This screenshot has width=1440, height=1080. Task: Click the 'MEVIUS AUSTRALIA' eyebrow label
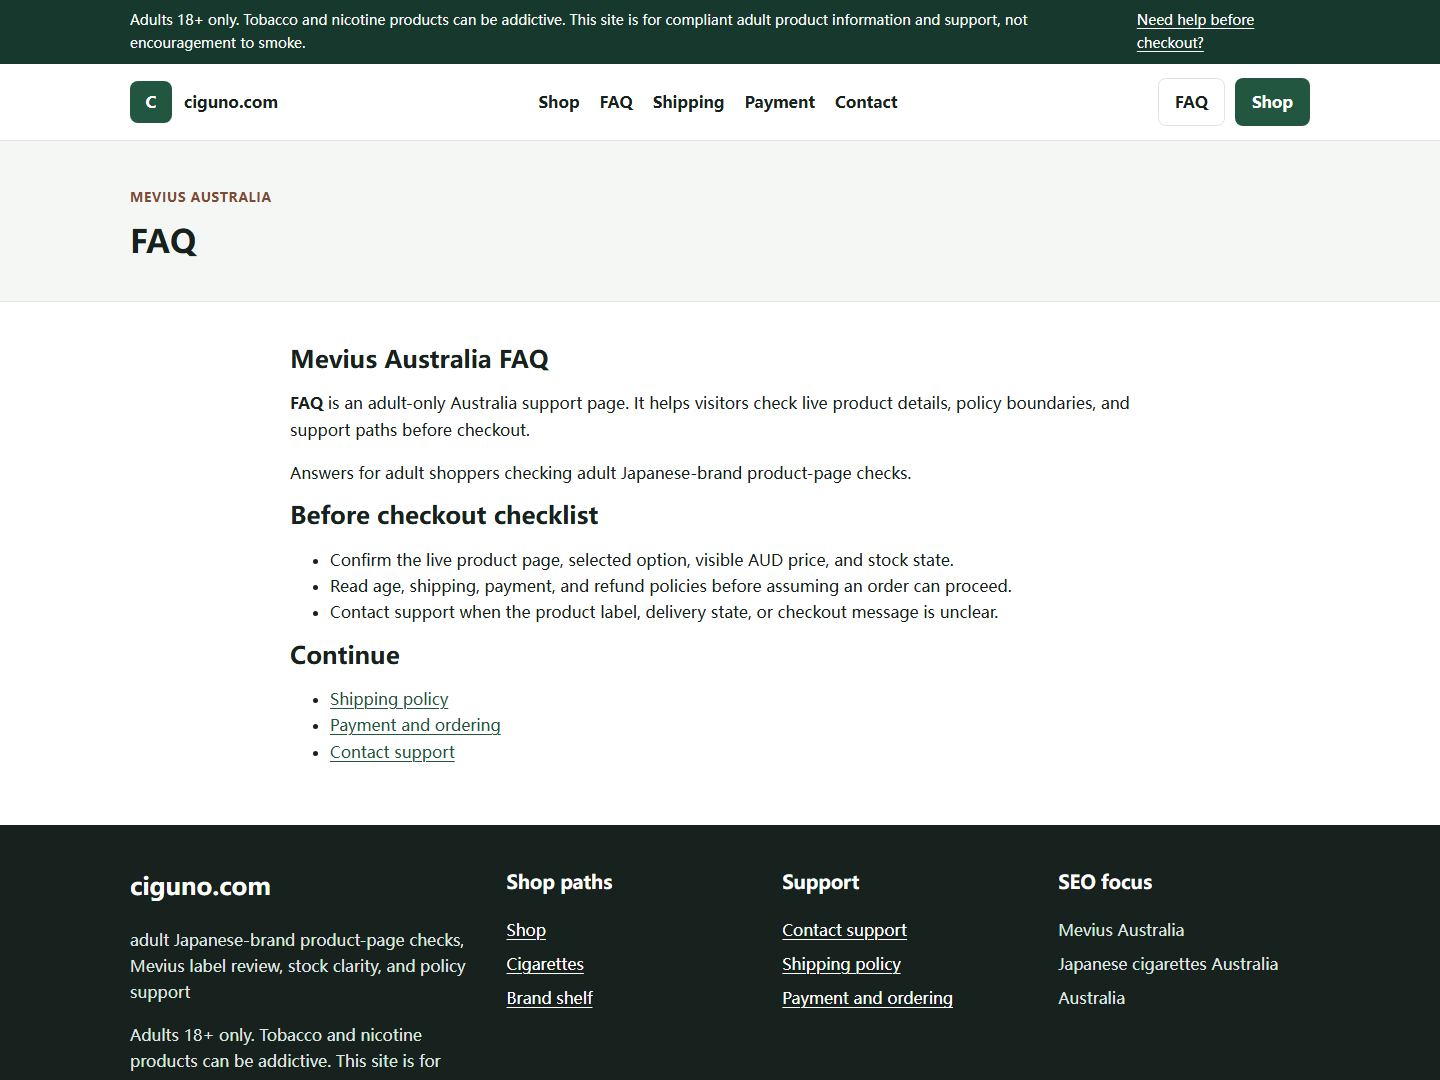[x=200, y=197]
